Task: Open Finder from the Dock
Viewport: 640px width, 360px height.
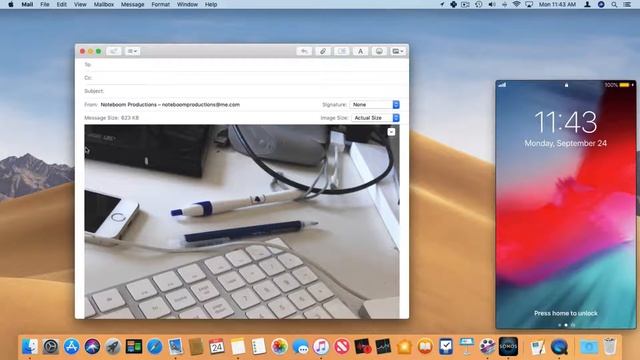Action: (30, 347)
